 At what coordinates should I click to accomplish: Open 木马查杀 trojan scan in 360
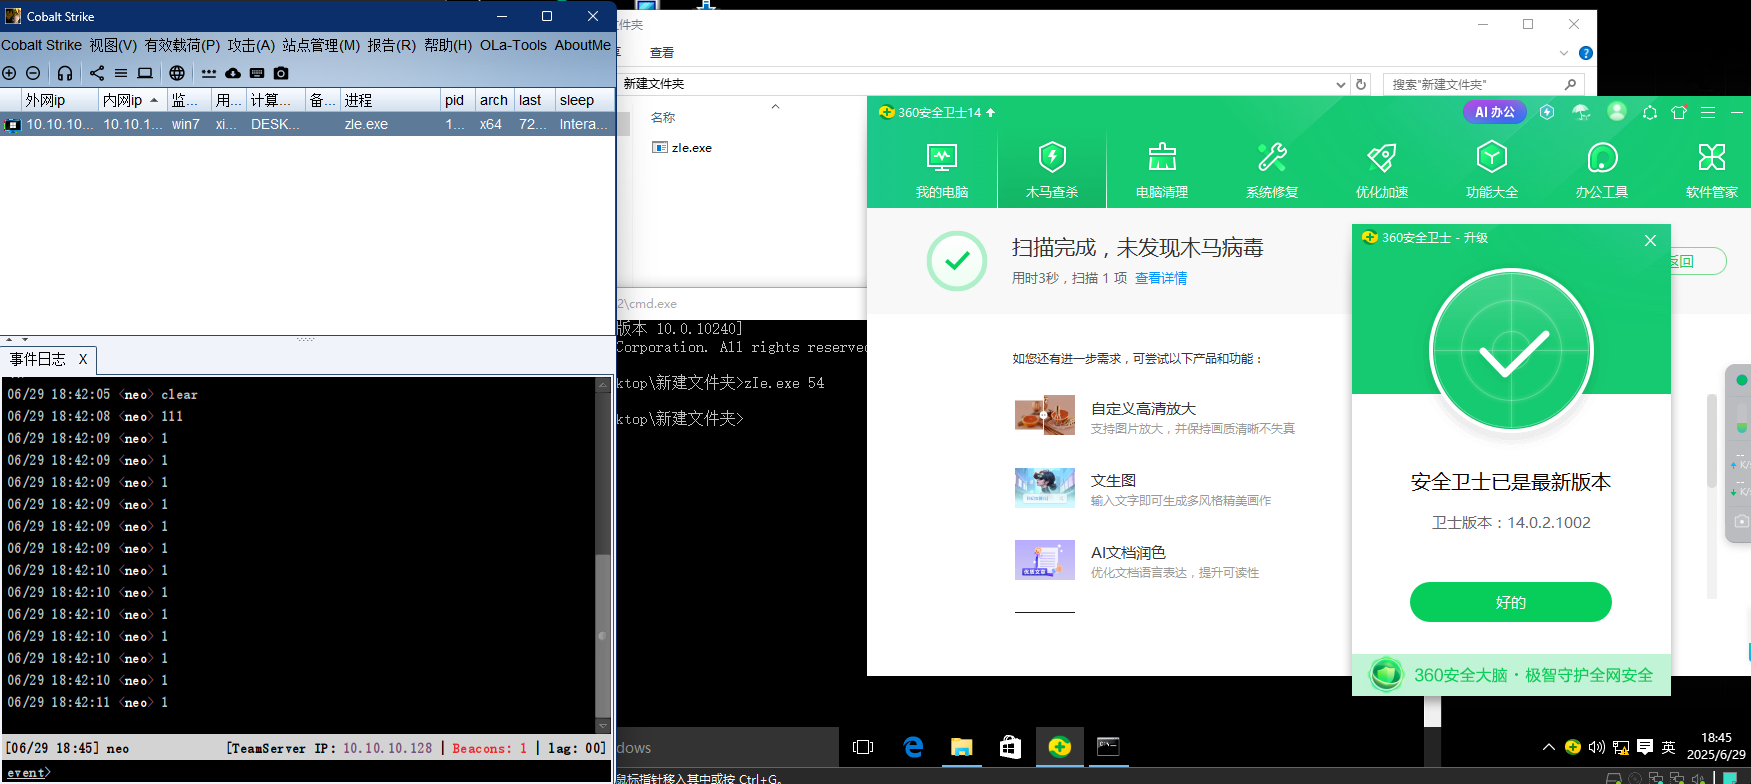coord(1052,169)
